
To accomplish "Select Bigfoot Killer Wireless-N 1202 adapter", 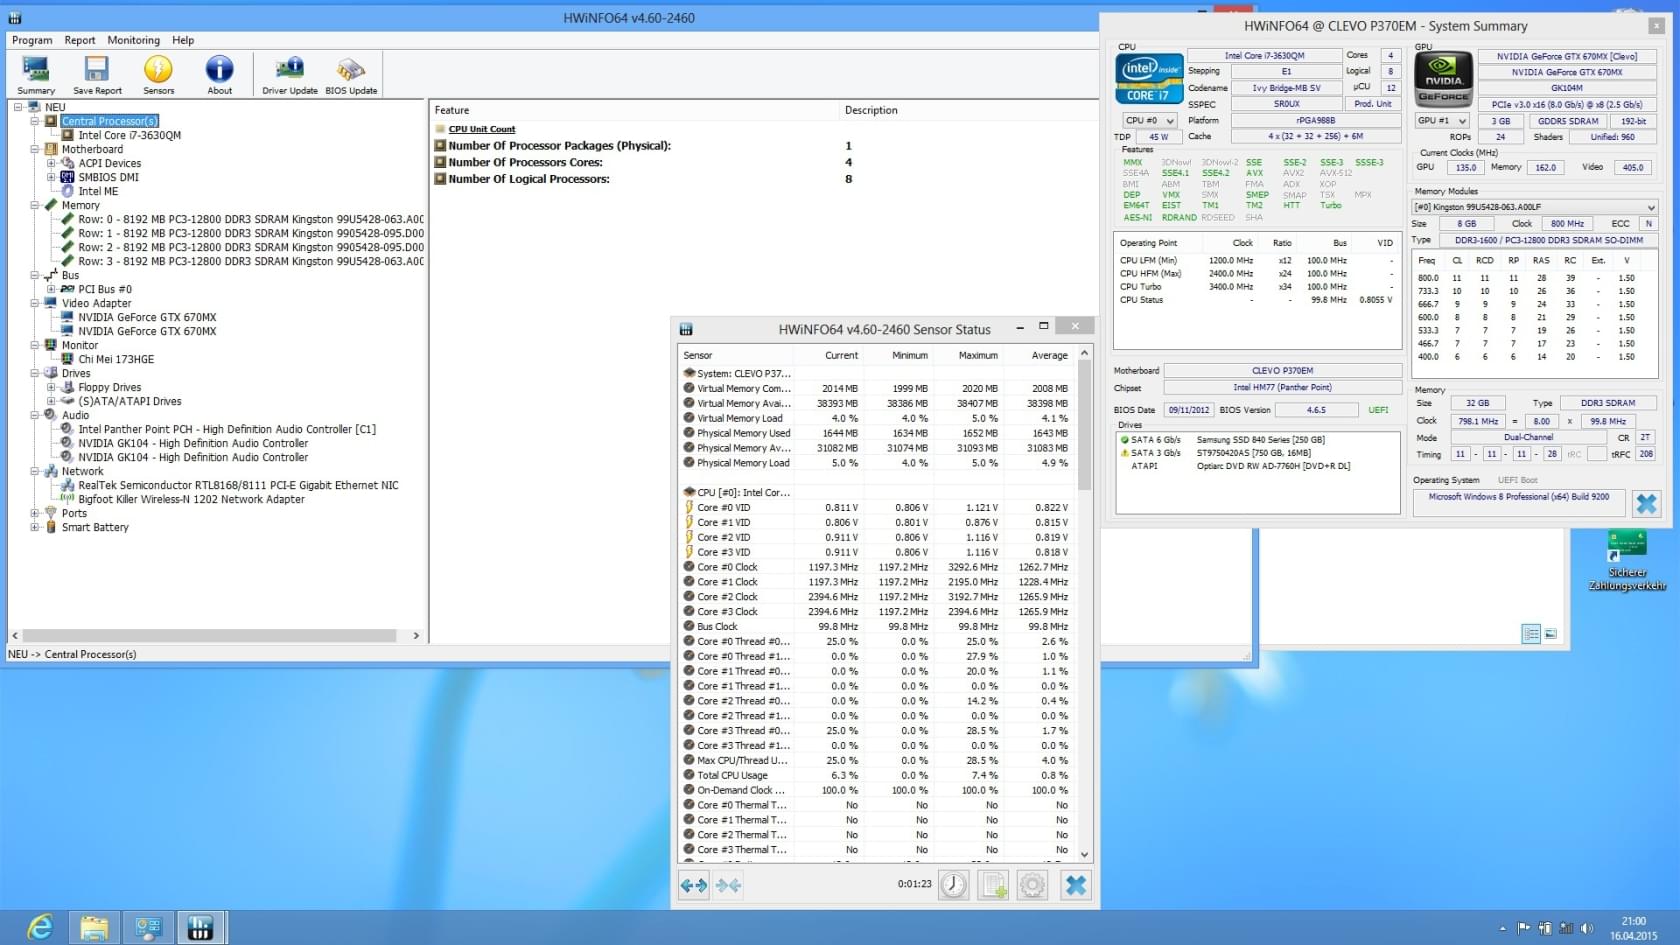I will pyautogui.click(x=191, y=499).
